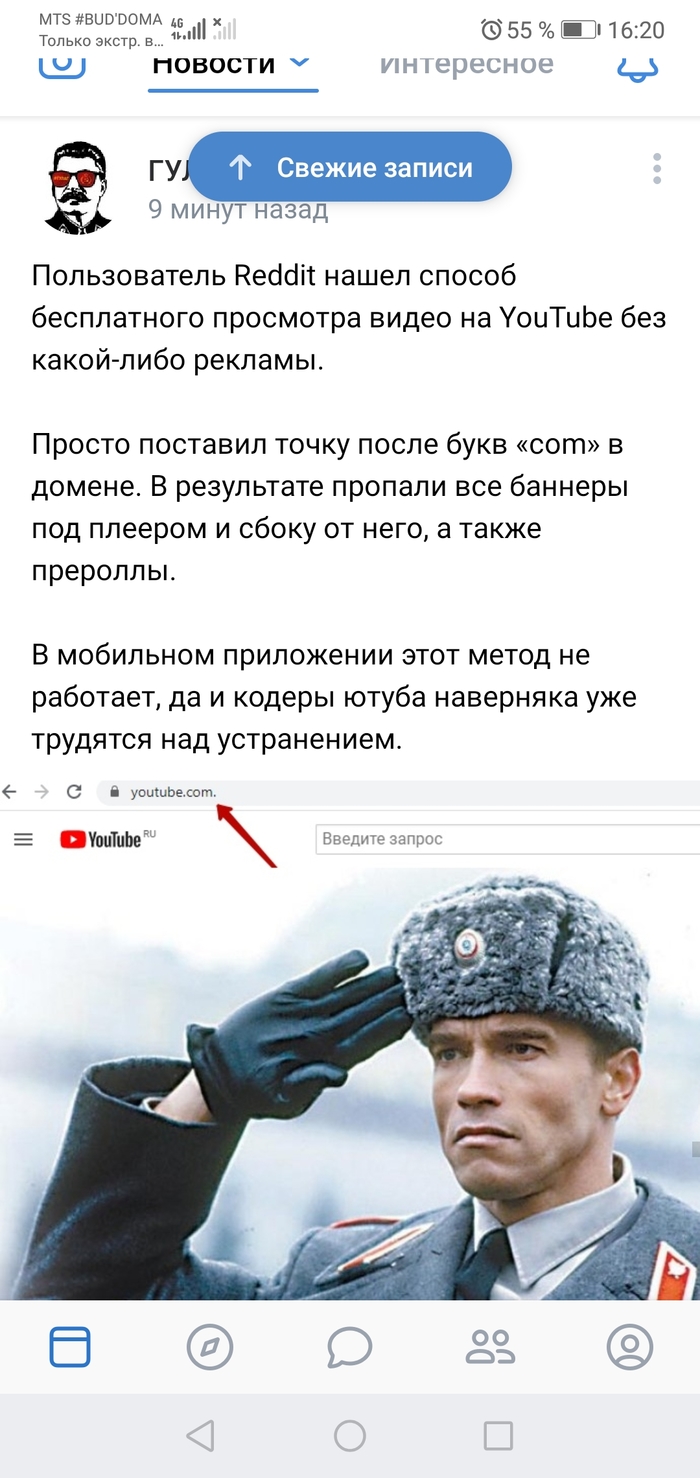700x1478 pixels.
Task: Switch to the Интересное tab
Action: point(466,63)
